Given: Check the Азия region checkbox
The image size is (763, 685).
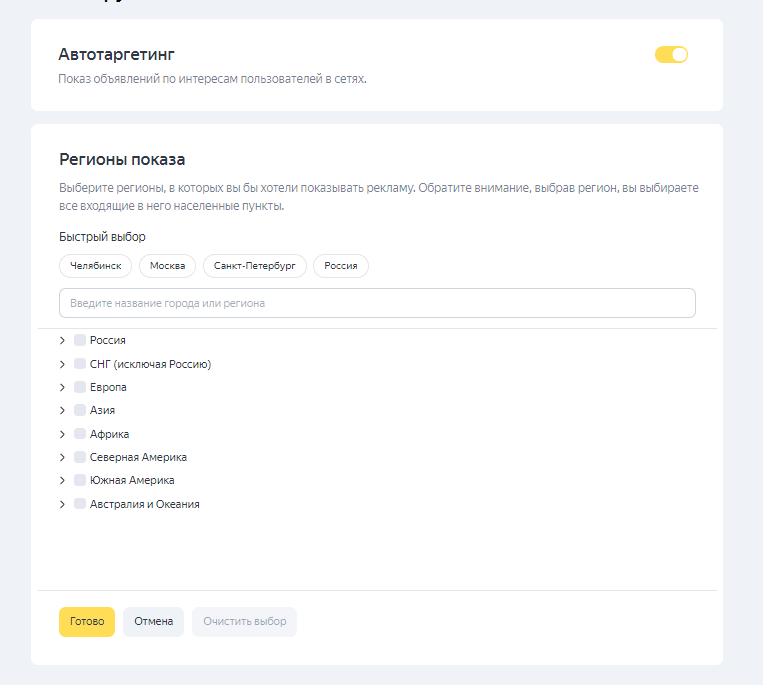Looking at the screenshot, I should pyautogui.click(x=80, y=410).
